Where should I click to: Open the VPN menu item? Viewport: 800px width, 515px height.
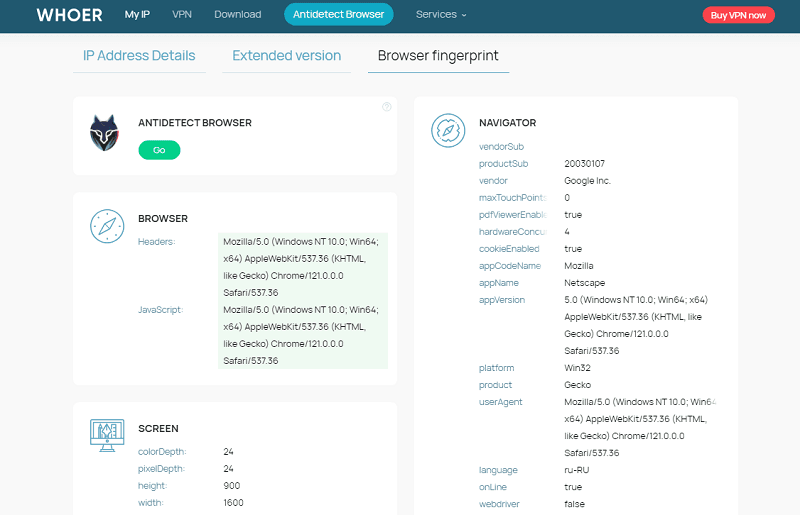coord(182,15)
